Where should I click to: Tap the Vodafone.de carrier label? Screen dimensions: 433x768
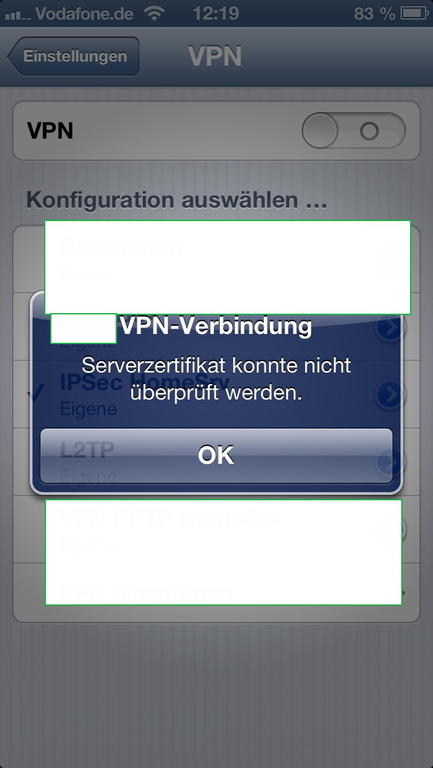[85, 14]
